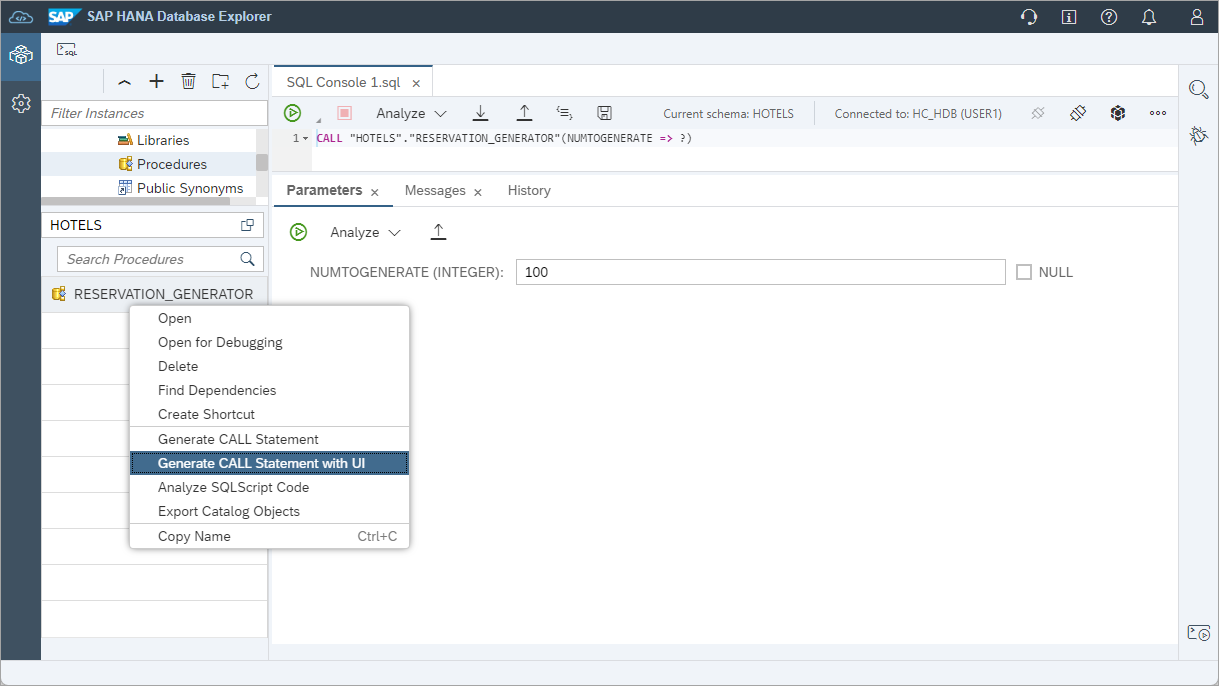Close the Parameters tab
This screenshot has height=686, width=1219.
(x=375, y=191)
